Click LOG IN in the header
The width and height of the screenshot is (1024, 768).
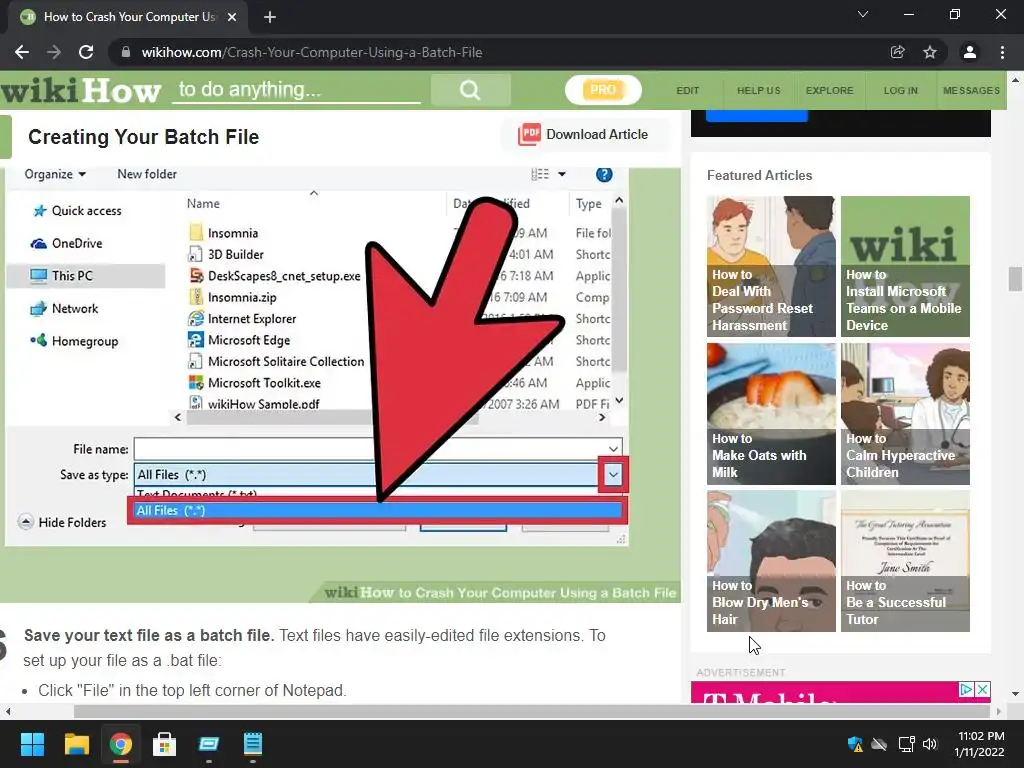tap(901, 90)
